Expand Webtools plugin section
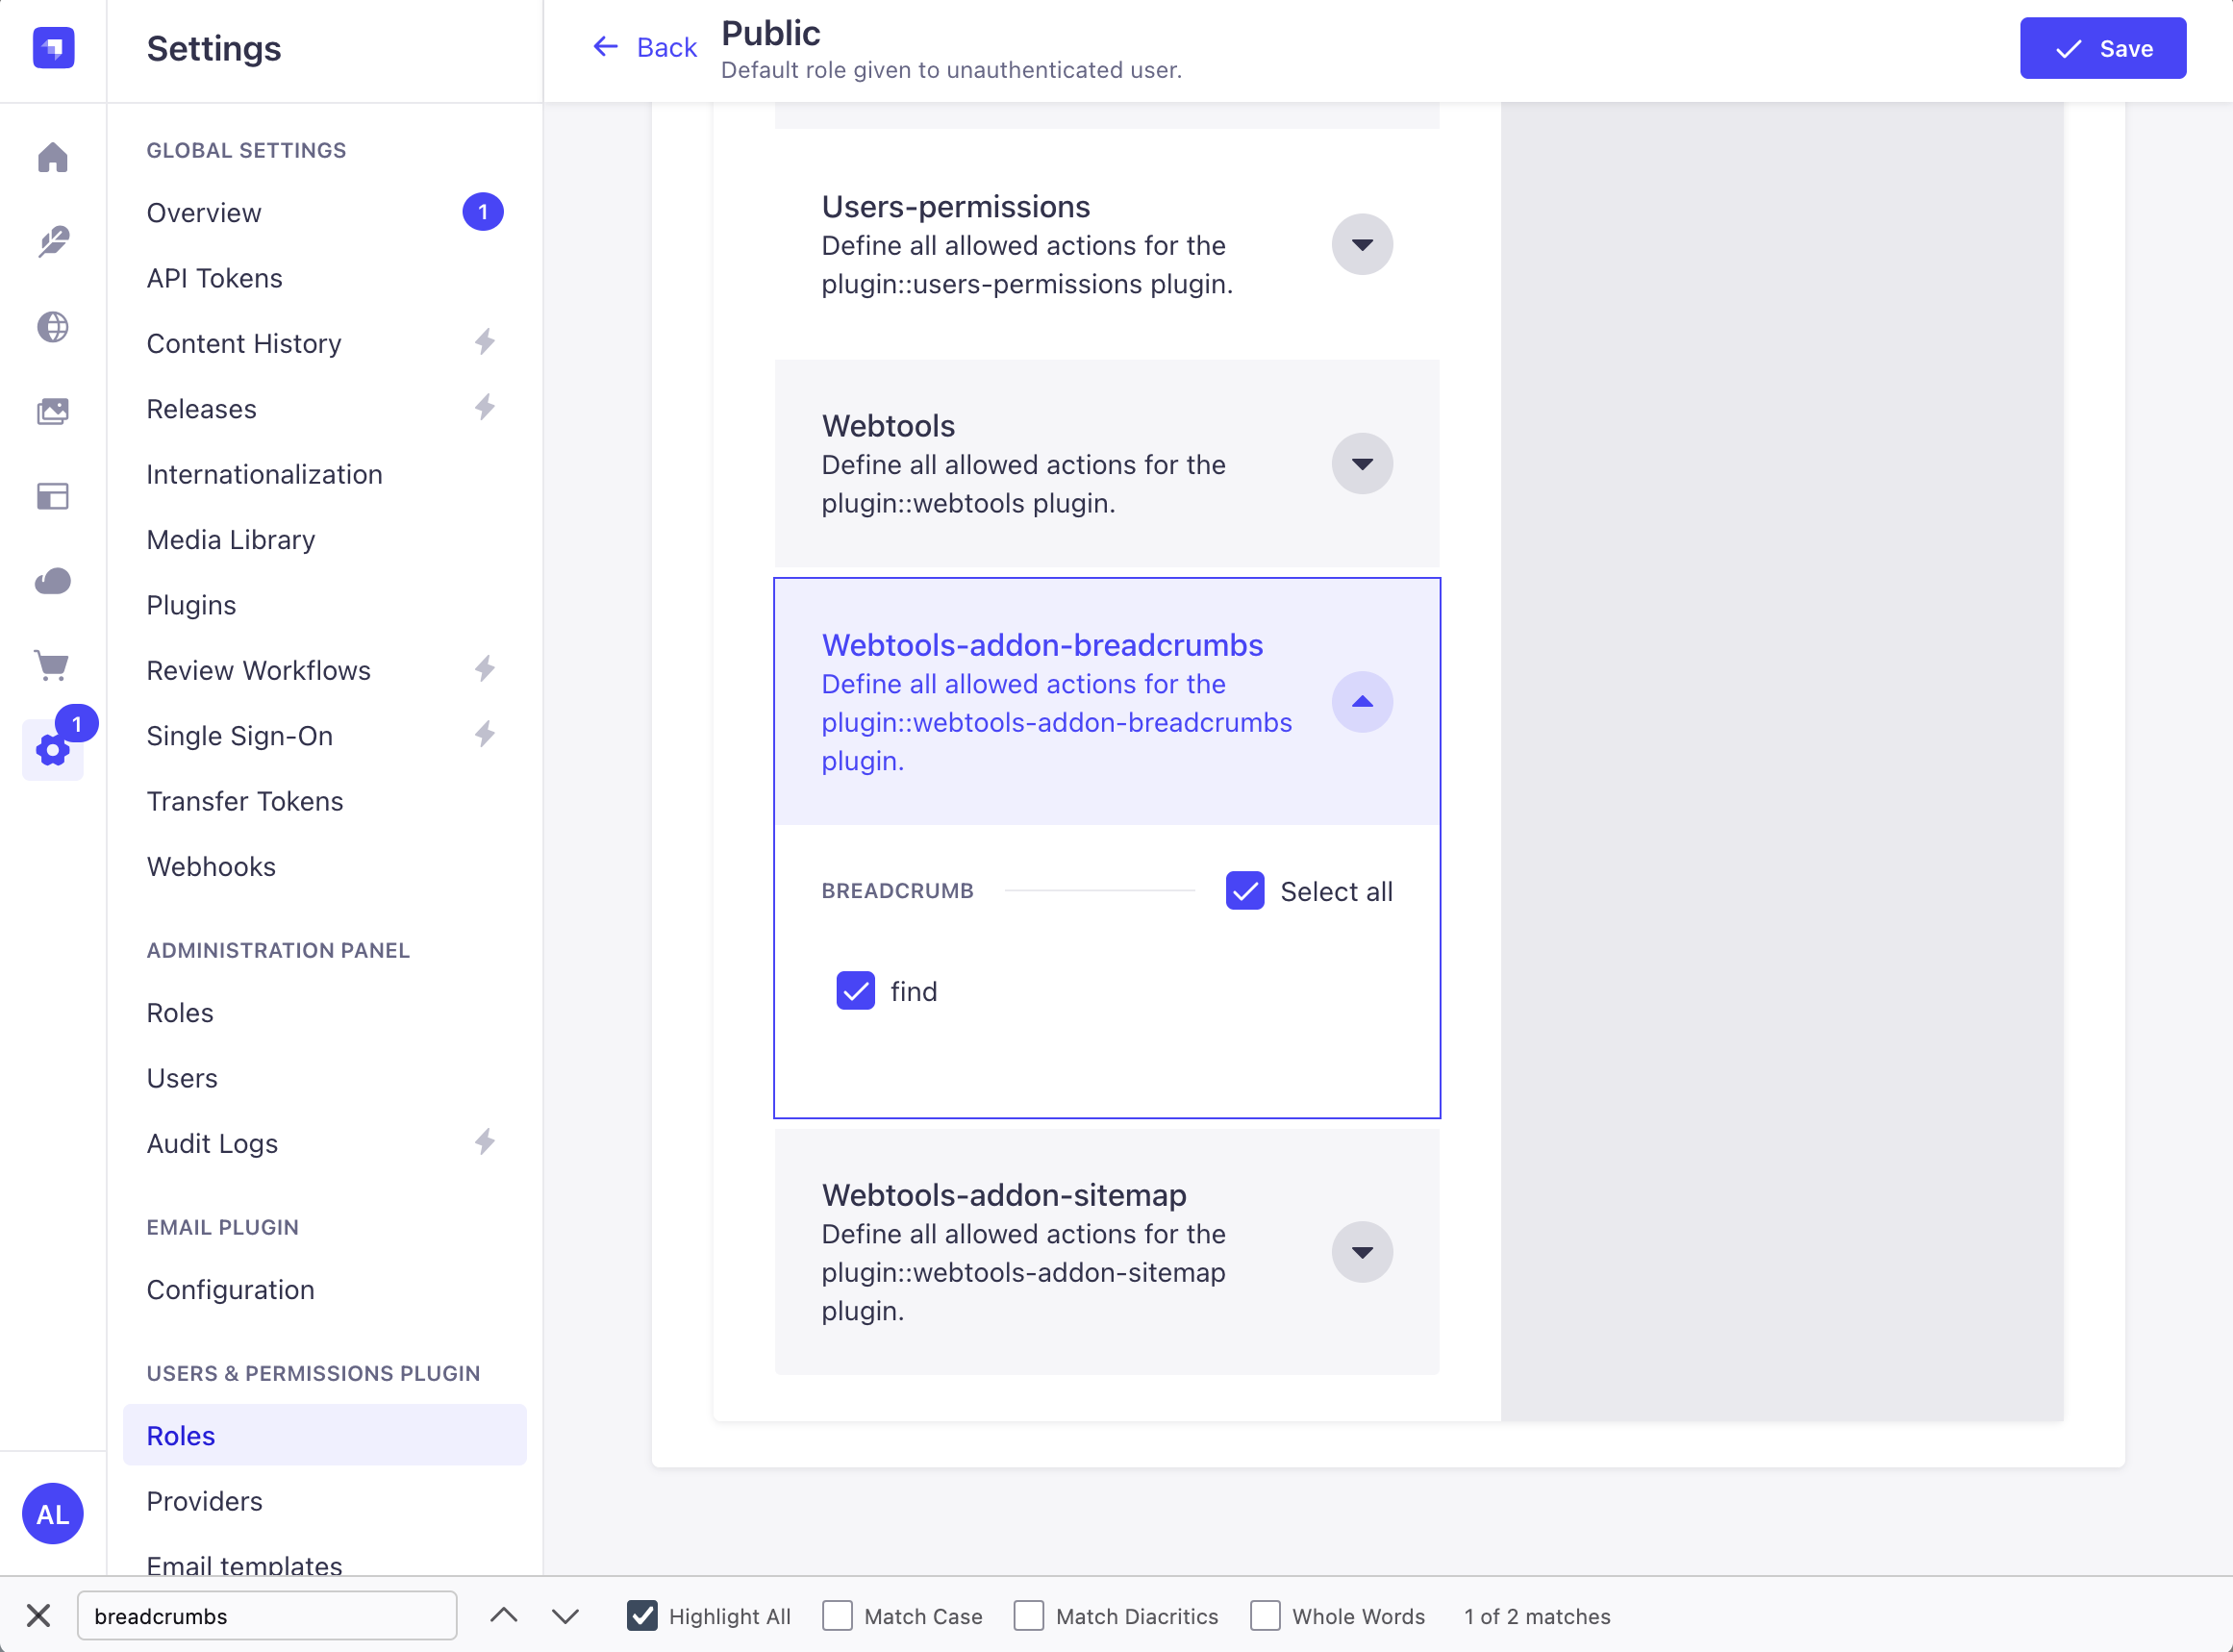Image resolution: width=2233 pixels, height=1652 pixels. coord(1362,464)
